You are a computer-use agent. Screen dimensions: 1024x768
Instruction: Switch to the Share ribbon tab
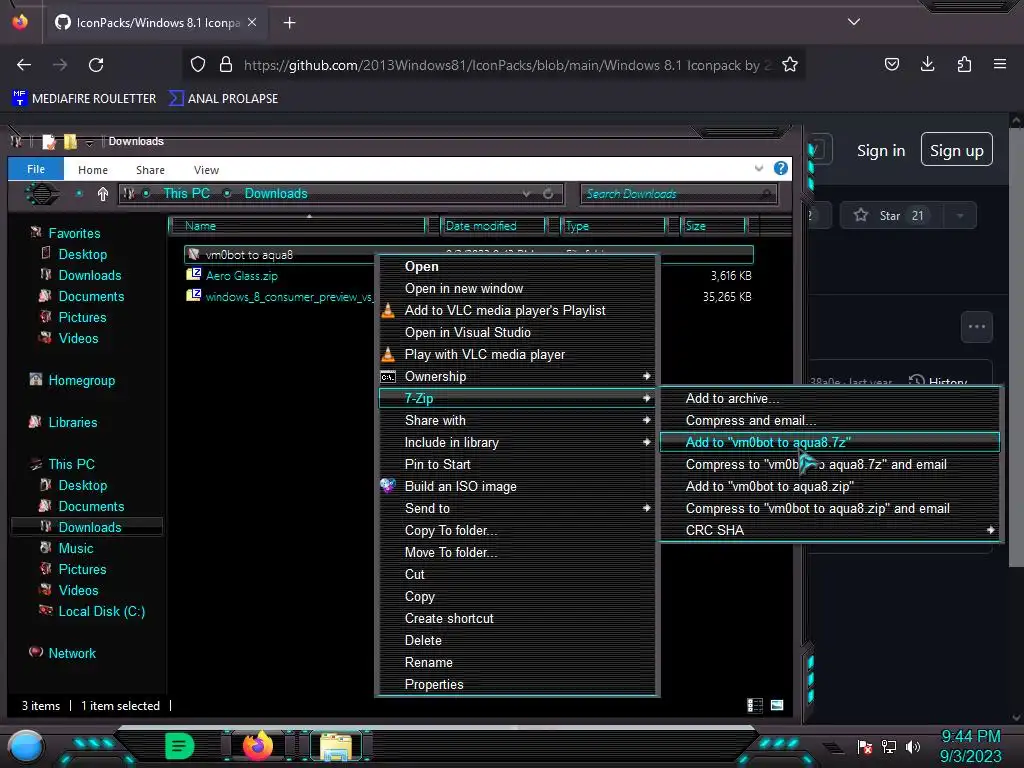(x=150, y=170)
